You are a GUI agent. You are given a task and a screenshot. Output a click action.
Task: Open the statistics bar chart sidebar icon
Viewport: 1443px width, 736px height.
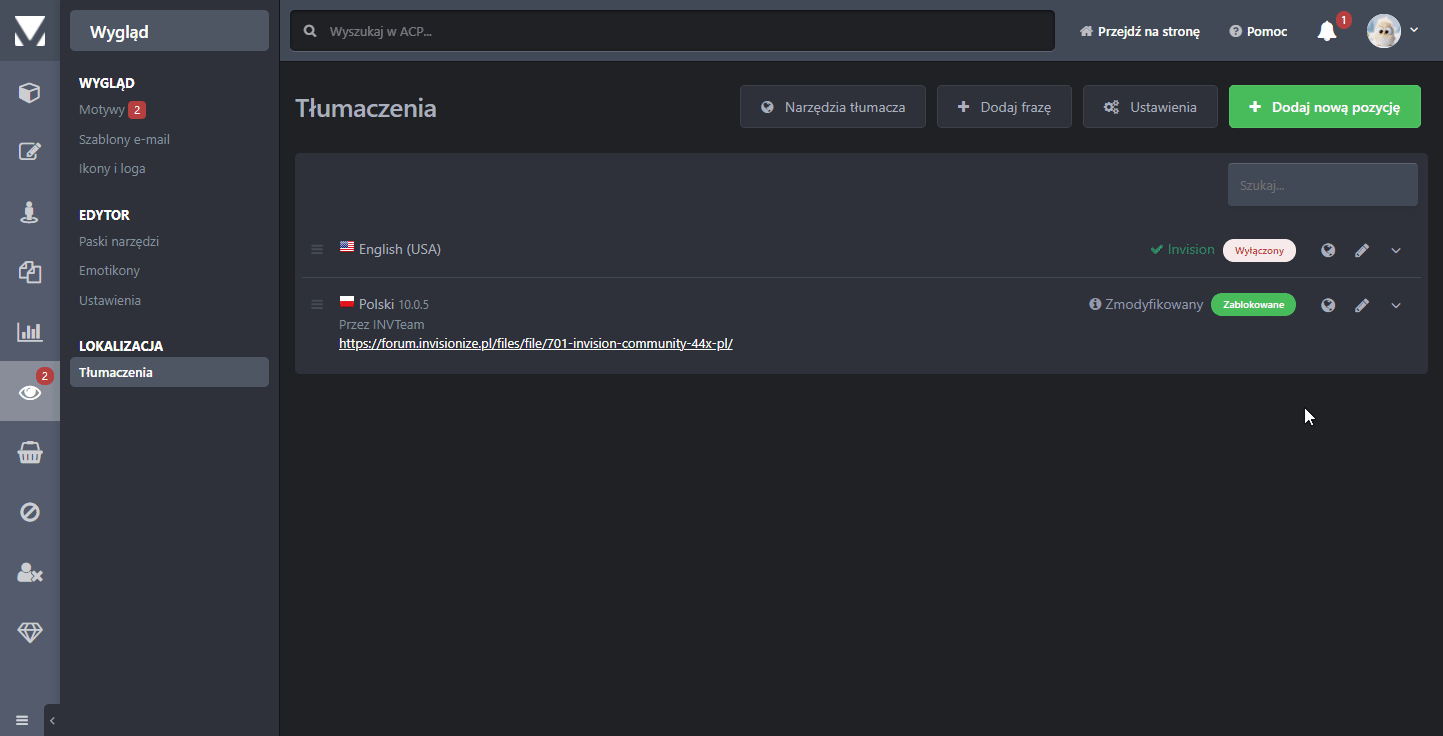30,332
